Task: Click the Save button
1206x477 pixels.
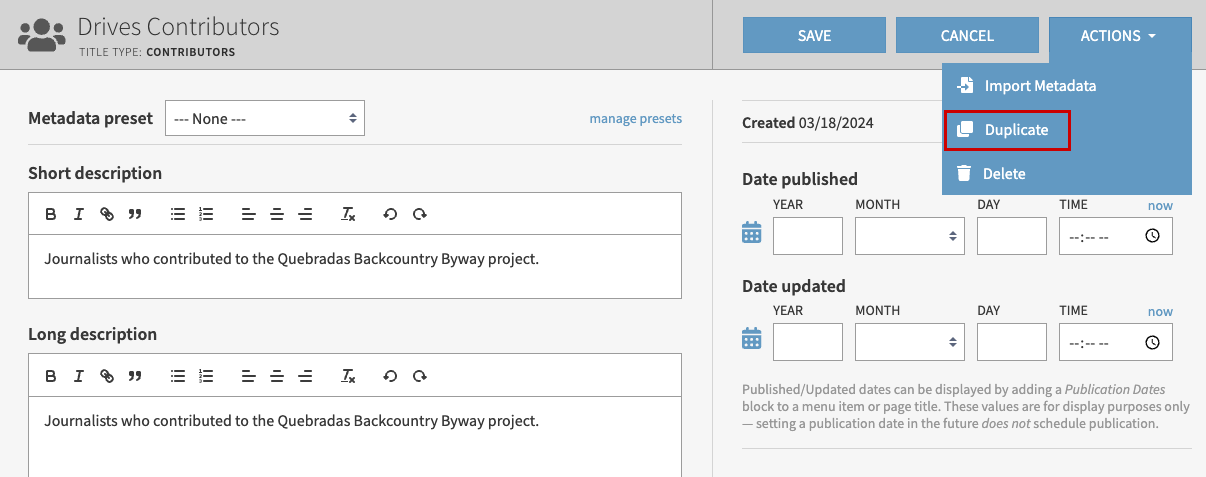Action: pyautogui.click(x=814, y=36)
